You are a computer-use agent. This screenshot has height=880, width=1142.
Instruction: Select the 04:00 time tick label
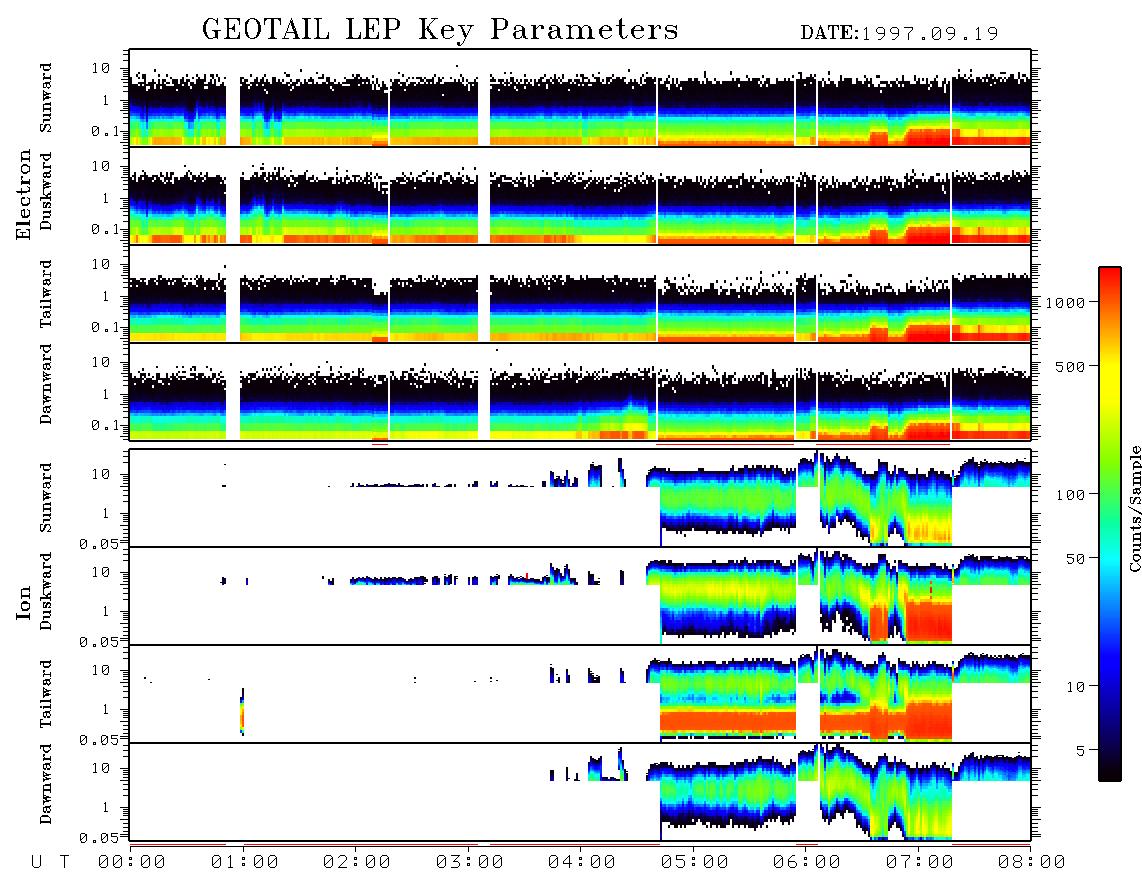tap(582, 862)
